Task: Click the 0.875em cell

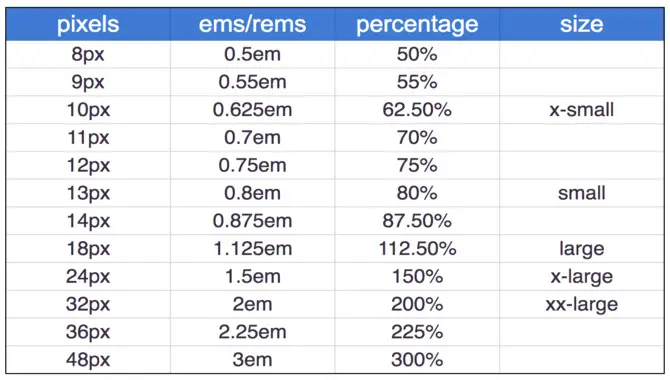Action: pyautogui.click(x=253, y=221)
